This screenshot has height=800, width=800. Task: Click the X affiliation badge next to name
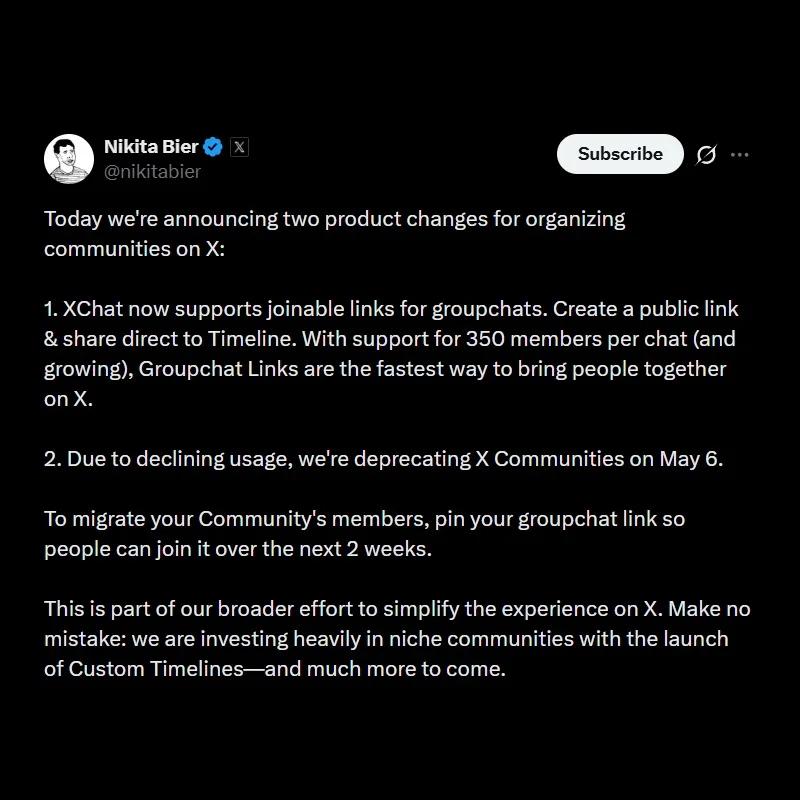[239, 147]
